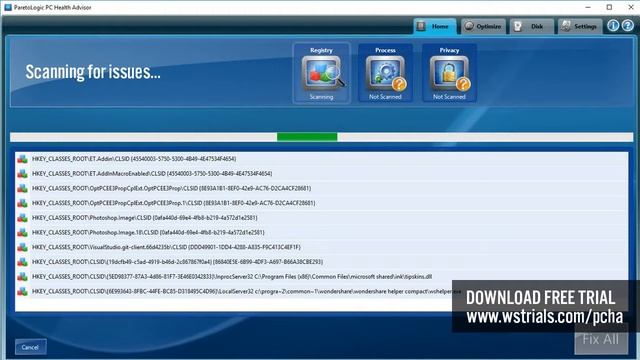Click the Cancel button

[x=31, y=347]
